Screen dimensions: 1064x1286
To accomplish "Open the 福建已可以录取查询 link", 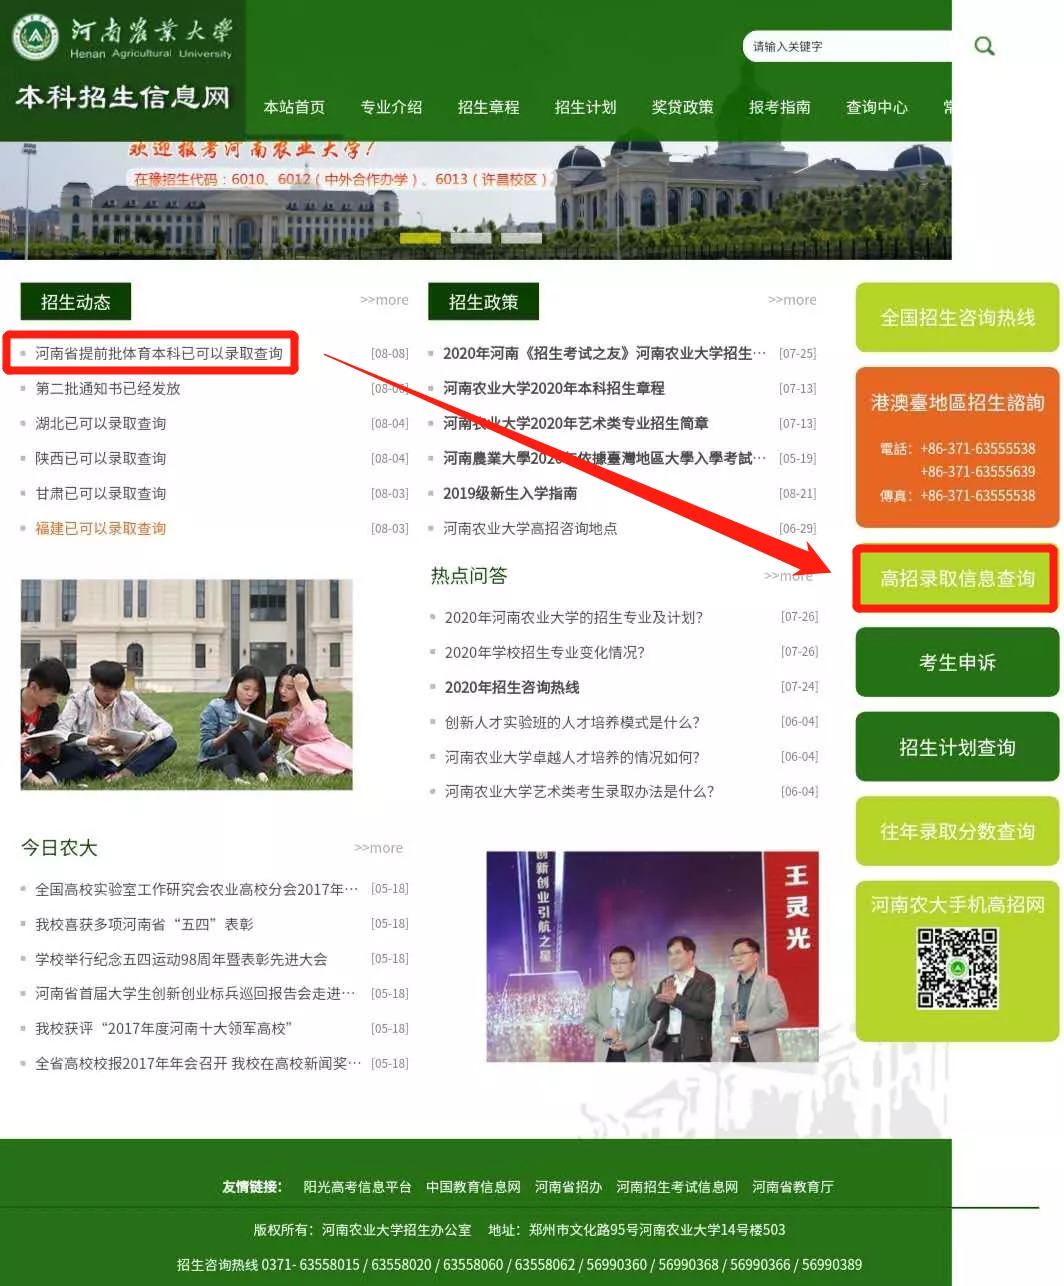I will coord(100,528).
